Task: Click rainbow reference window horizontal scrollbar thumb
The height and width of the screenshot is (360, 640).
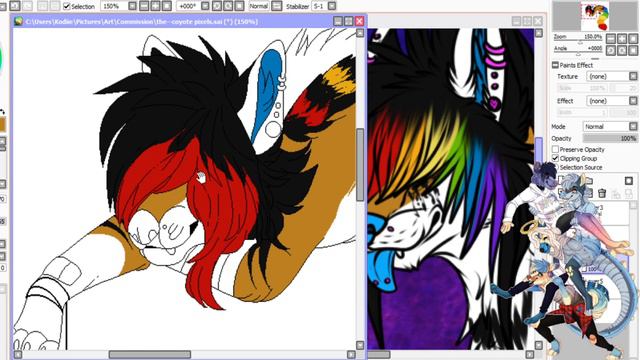Action: 378,355
